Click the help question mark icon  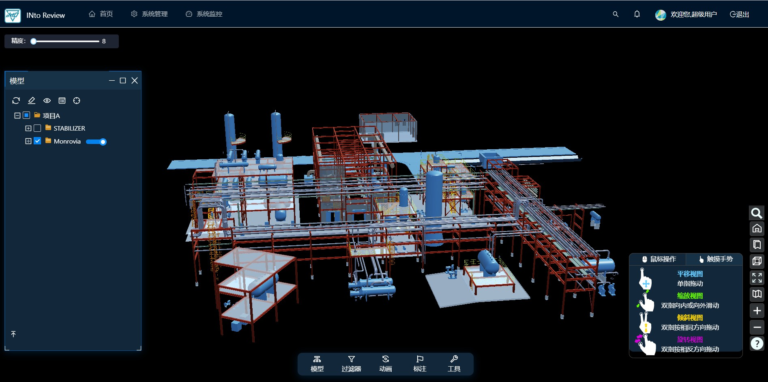coord(757,343)
